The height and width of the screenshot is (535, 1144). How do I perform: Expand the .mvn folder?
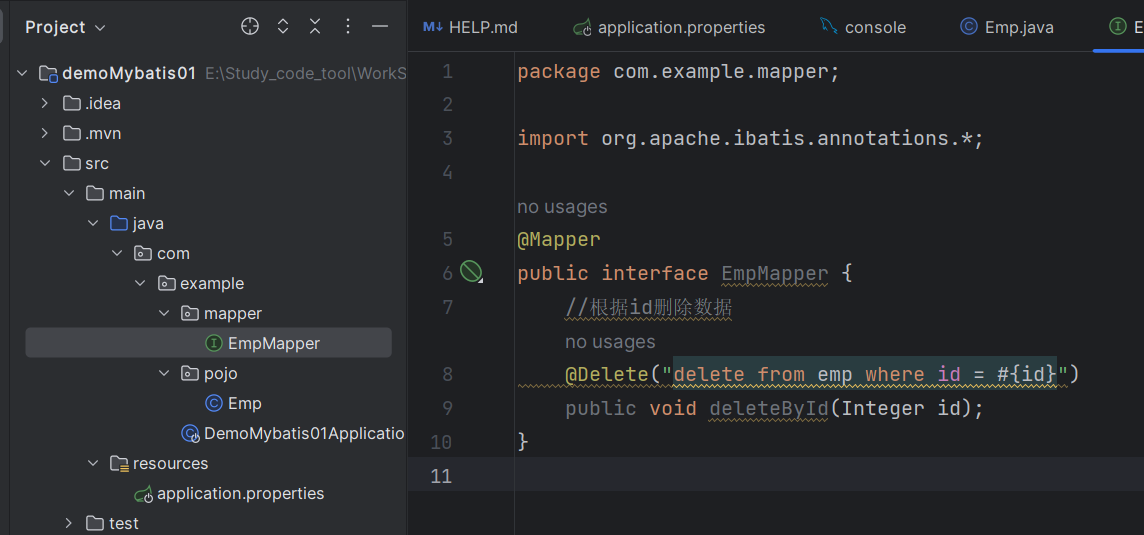click(44, 133)
